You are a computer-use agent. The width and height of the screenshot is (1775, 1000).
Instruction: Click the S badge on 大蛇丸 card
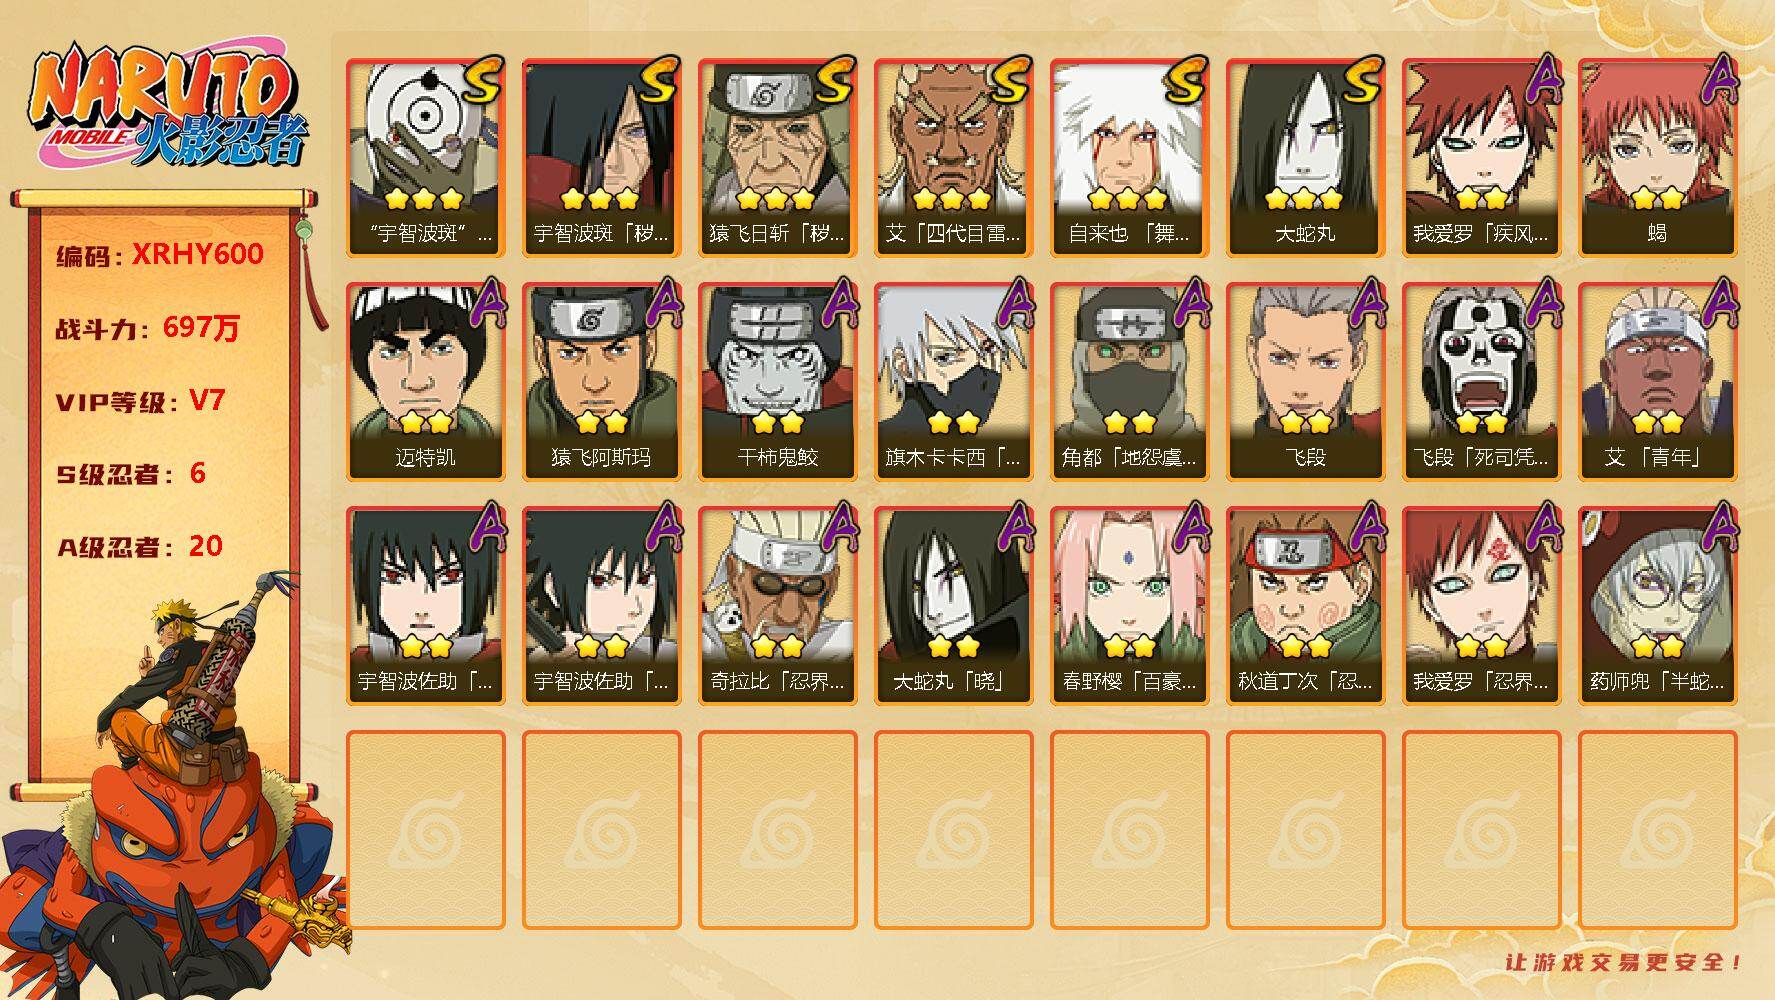1360,82
